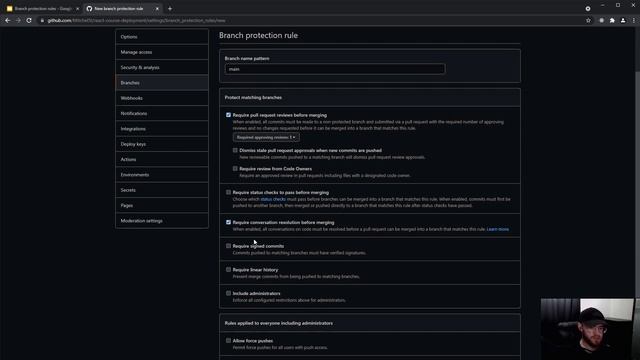640x360 pixels.
Task: Open the extensions puzzle-piece icon
Action: pos(612,20)
